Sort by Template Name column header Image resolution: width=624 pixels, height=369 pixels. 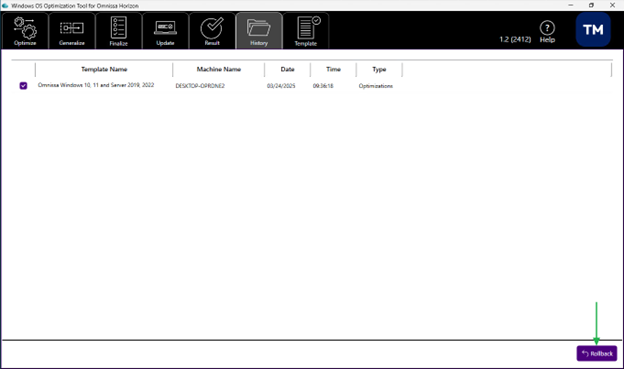[x=104, y=69]
